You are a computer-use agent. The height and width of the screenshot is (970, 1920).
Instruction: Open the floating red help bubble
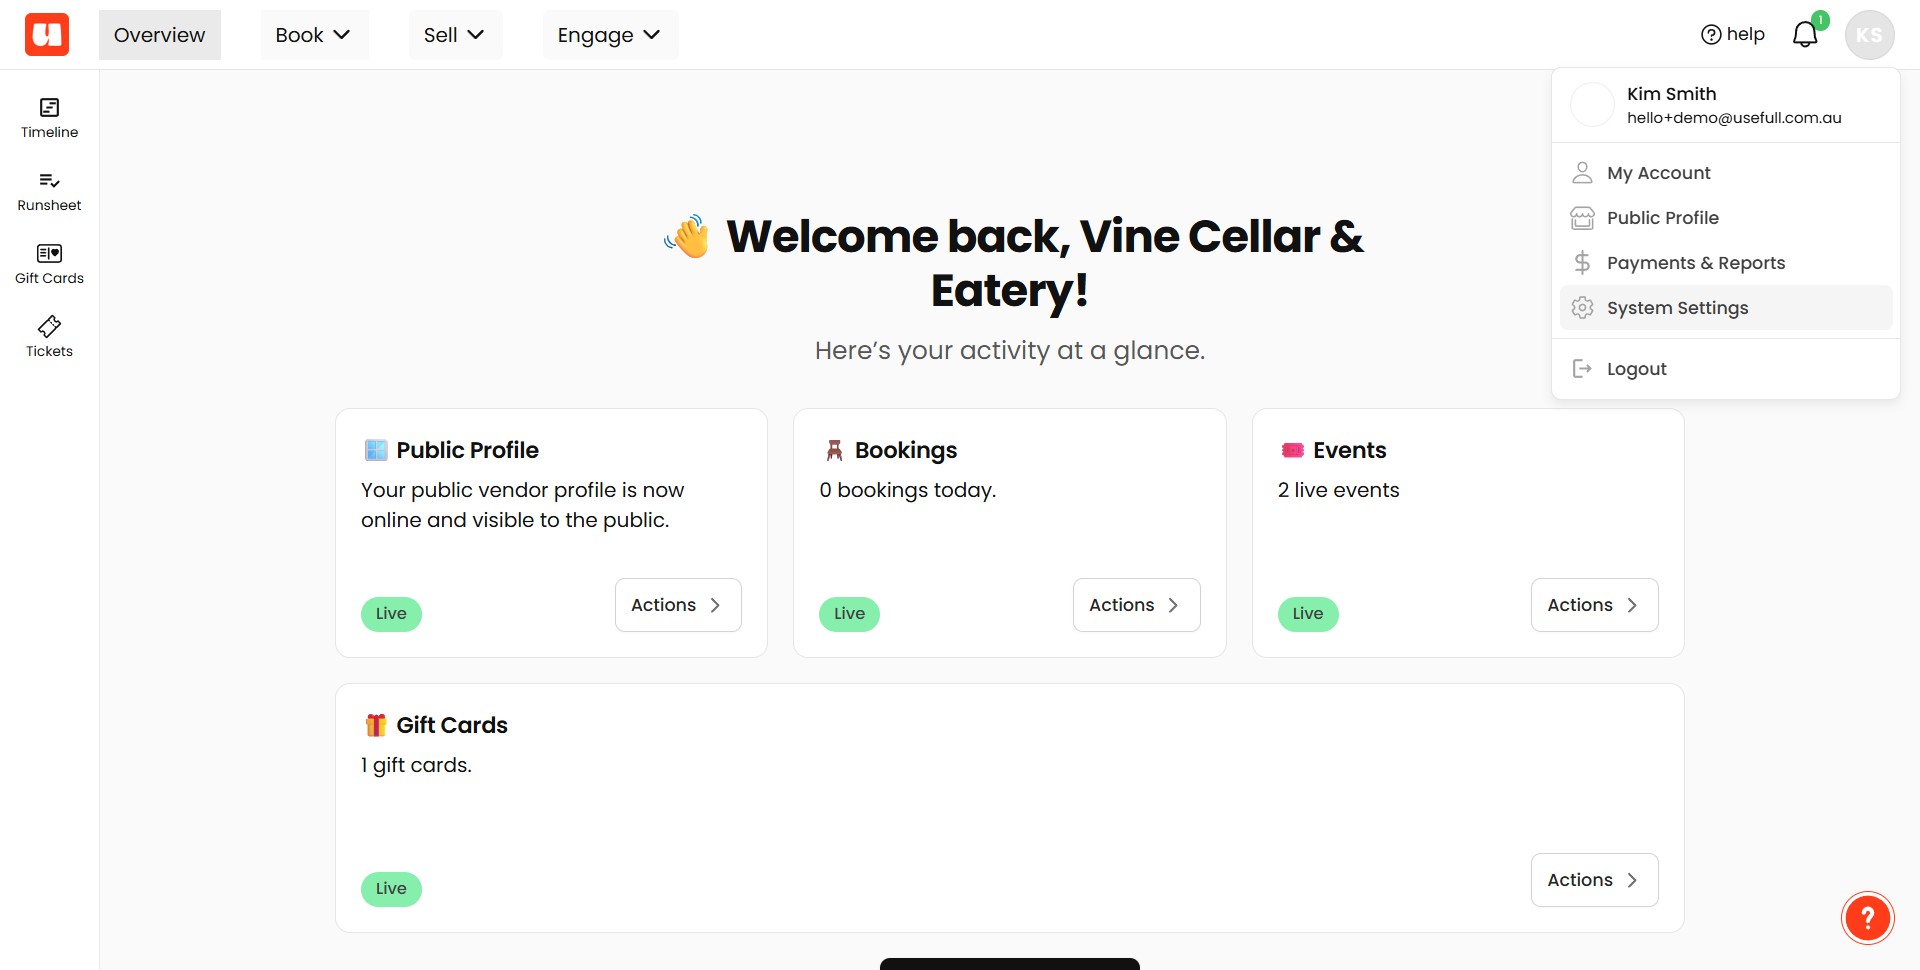(x=1867, y=917)
